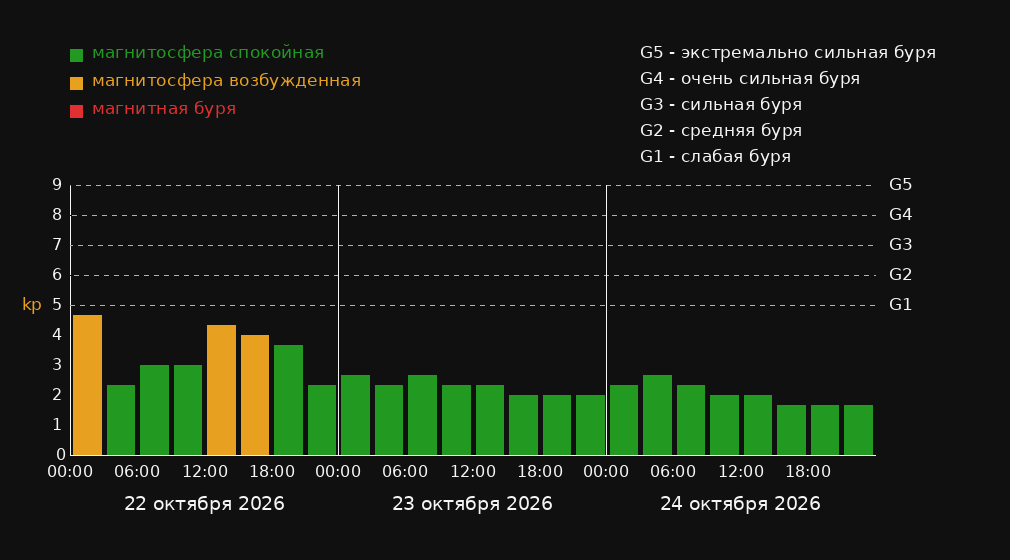The width and height of the screenshot is (1010, 560).
Task: Click the green 06:00 bar on 22 октября
Action: click(x=155, y=410)
